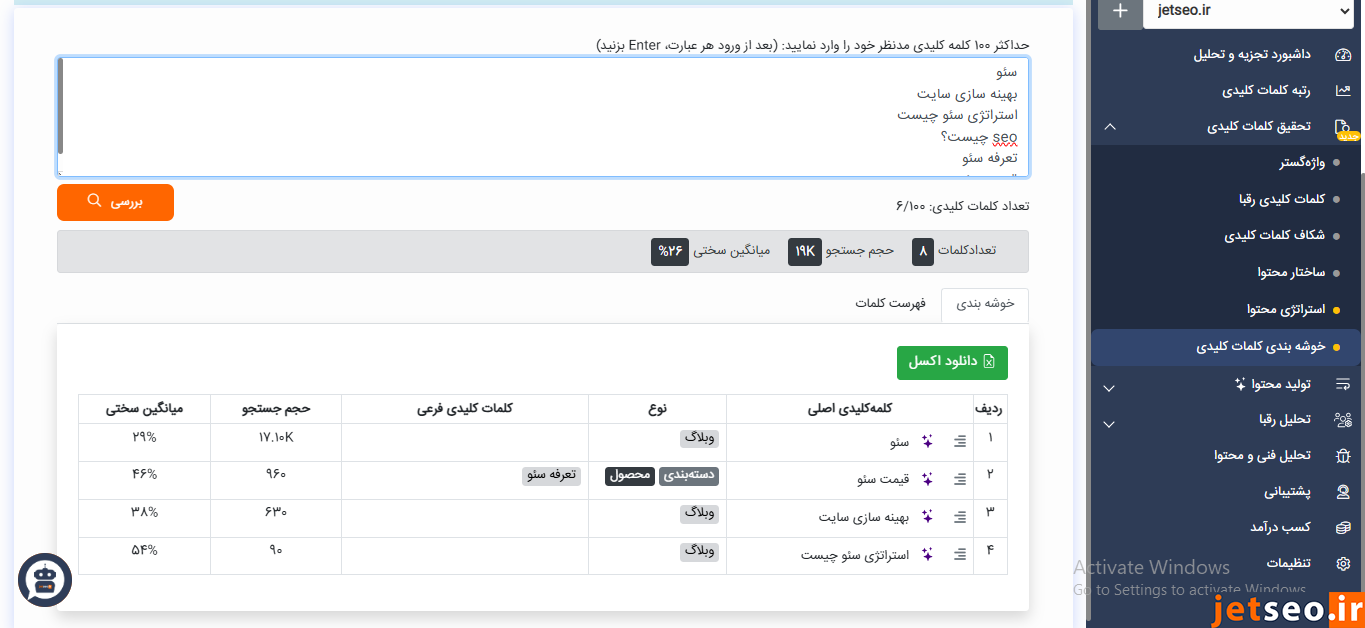Viewport: 1365px width, 628px height.
Task: Open the پشتیبانی support icon
Action: [x=1343, y=491]
